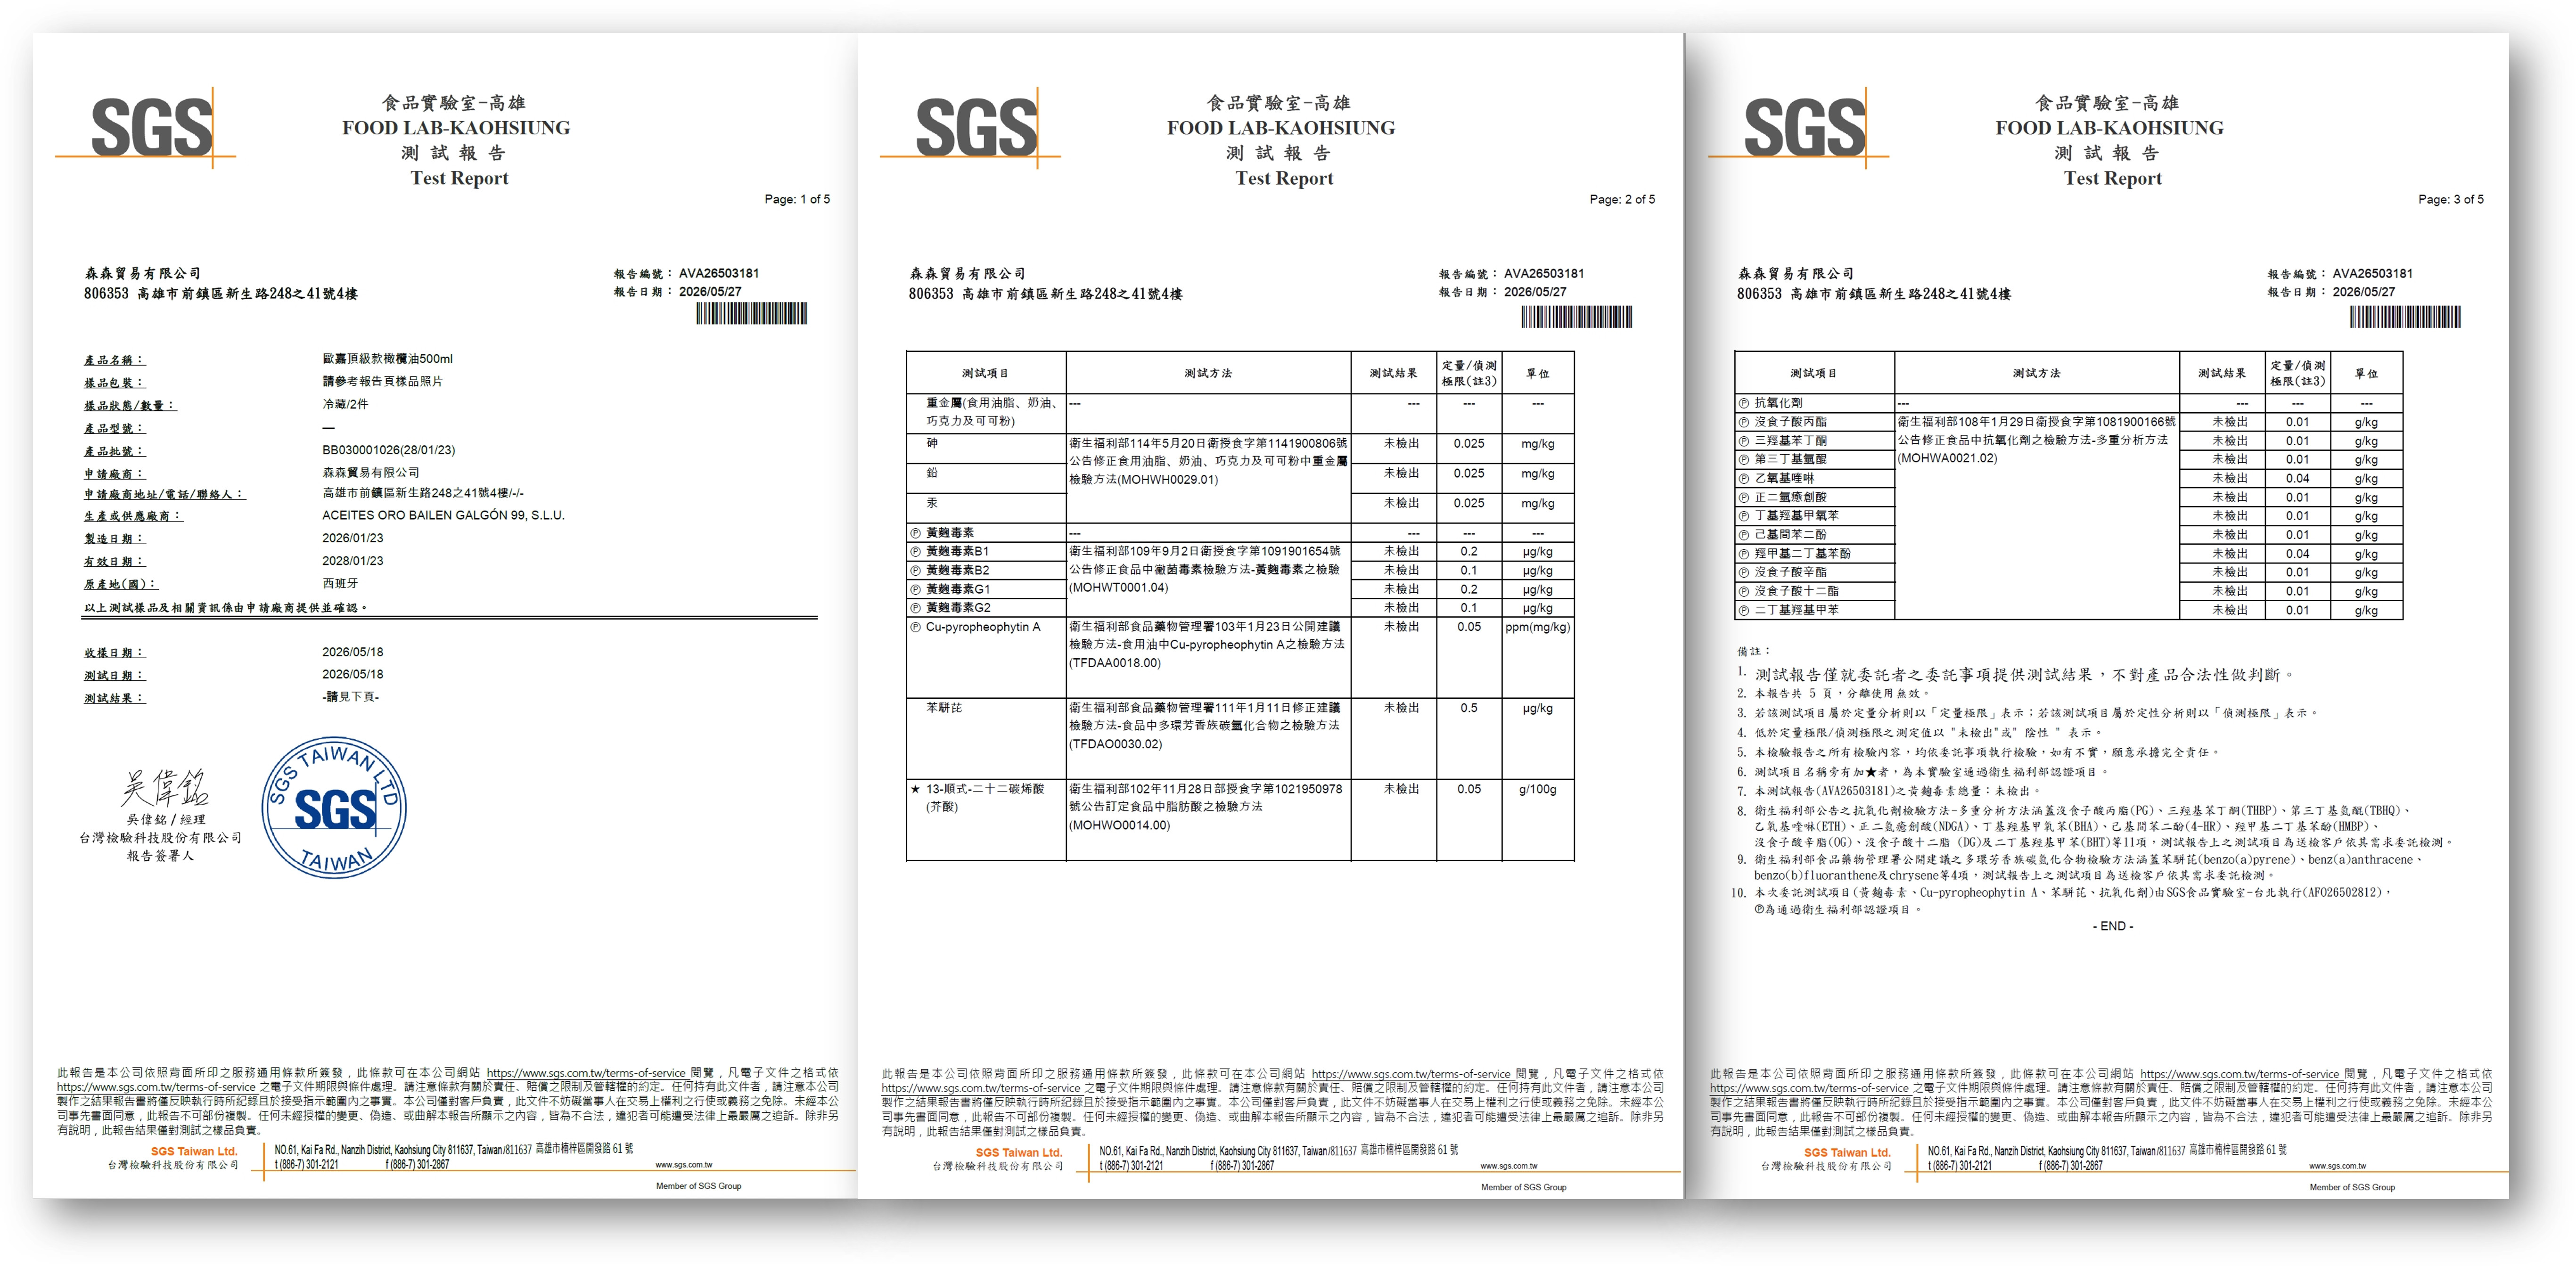
Task: Click batch number BB030001026(28/01/23)
Action: tap(388, 450)
